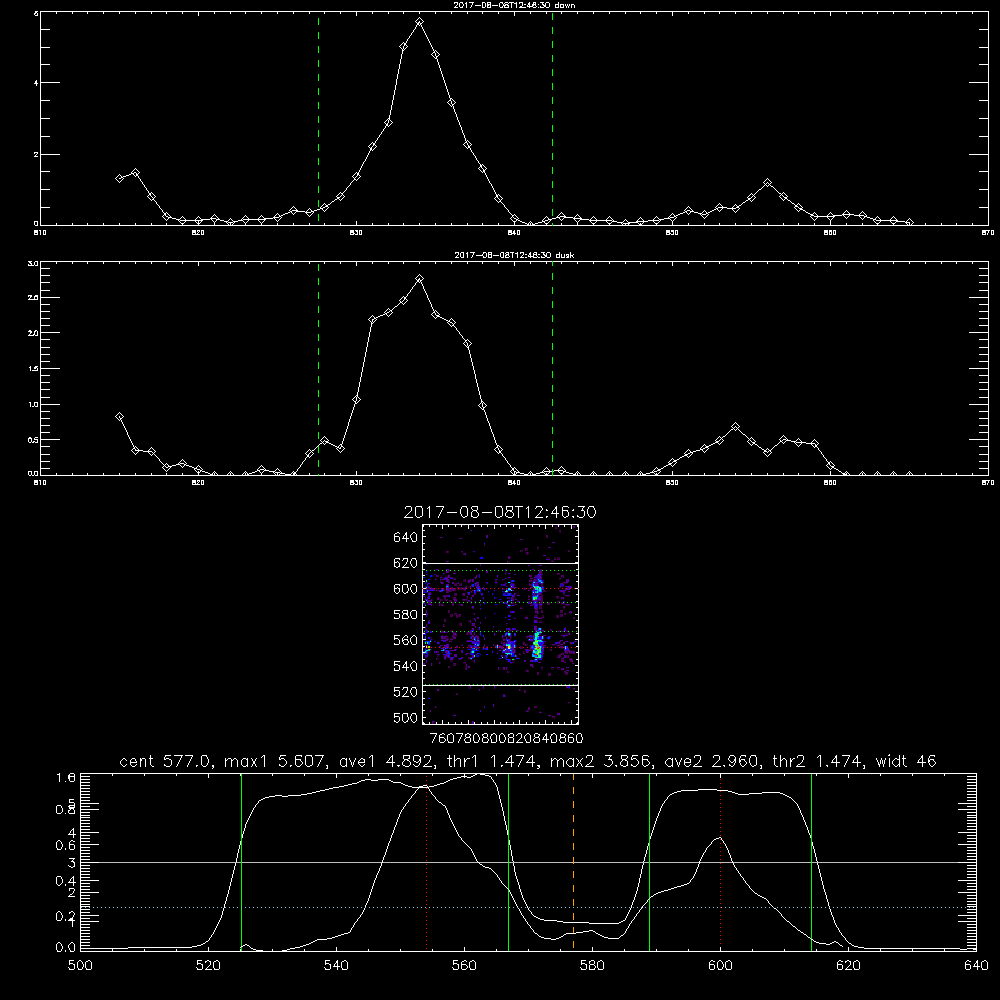Click heat map y-axis label '640'
This screenshot has width=1000, height=1000.
405,537
